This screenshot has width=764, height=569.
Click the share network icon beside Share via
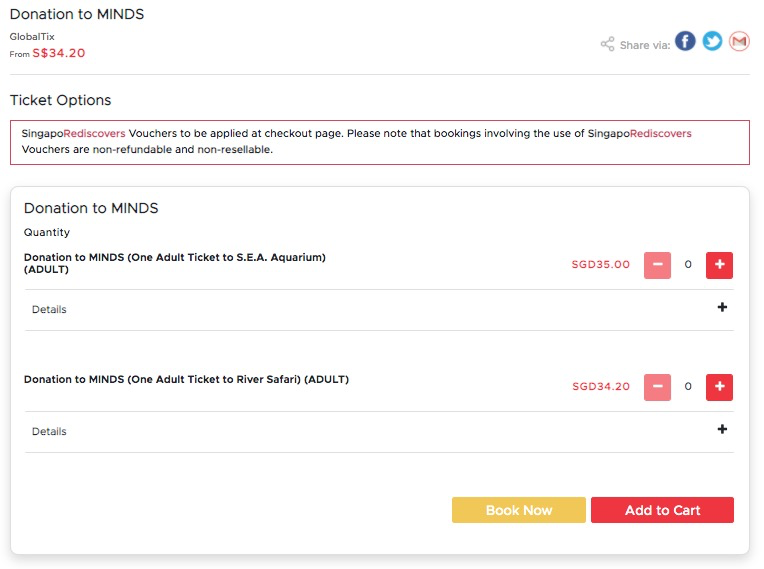click(607, 44)
